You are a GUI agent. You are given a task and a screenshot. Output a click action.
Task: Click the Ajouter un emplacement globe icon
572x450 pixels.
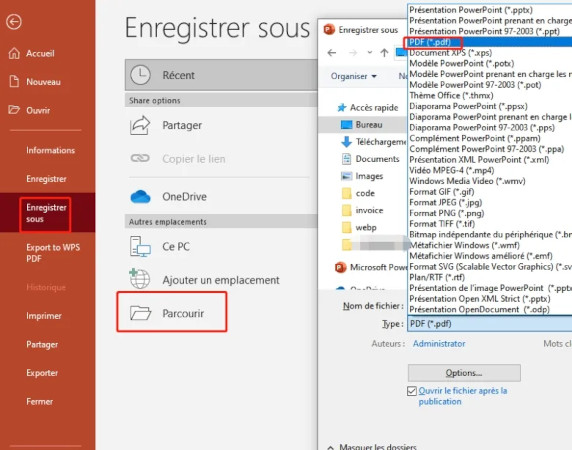coord(140,279)
